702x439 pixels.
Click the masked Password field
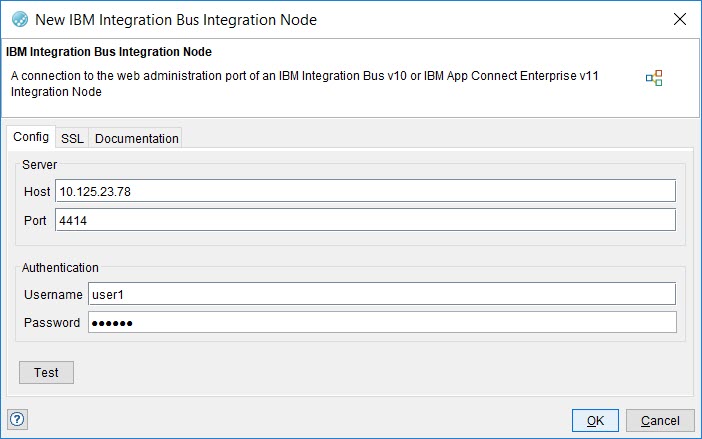pyautogui.click(x=380, y=322)
